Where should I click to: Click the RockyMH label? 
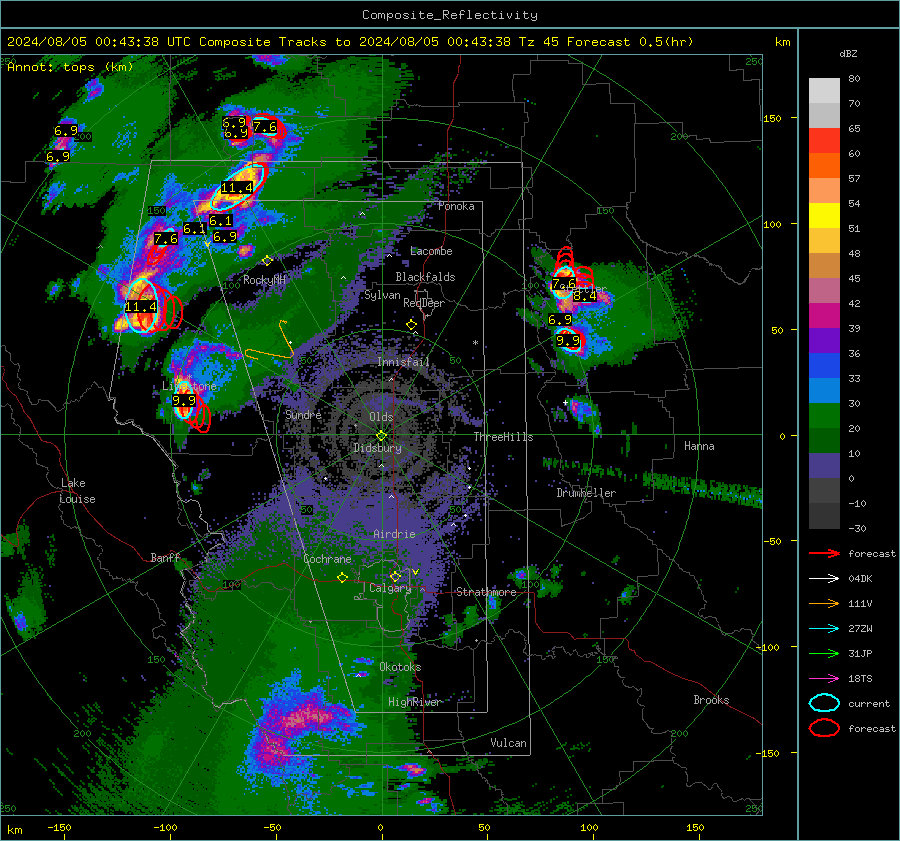pyautogui.click(x=264, y=280)
